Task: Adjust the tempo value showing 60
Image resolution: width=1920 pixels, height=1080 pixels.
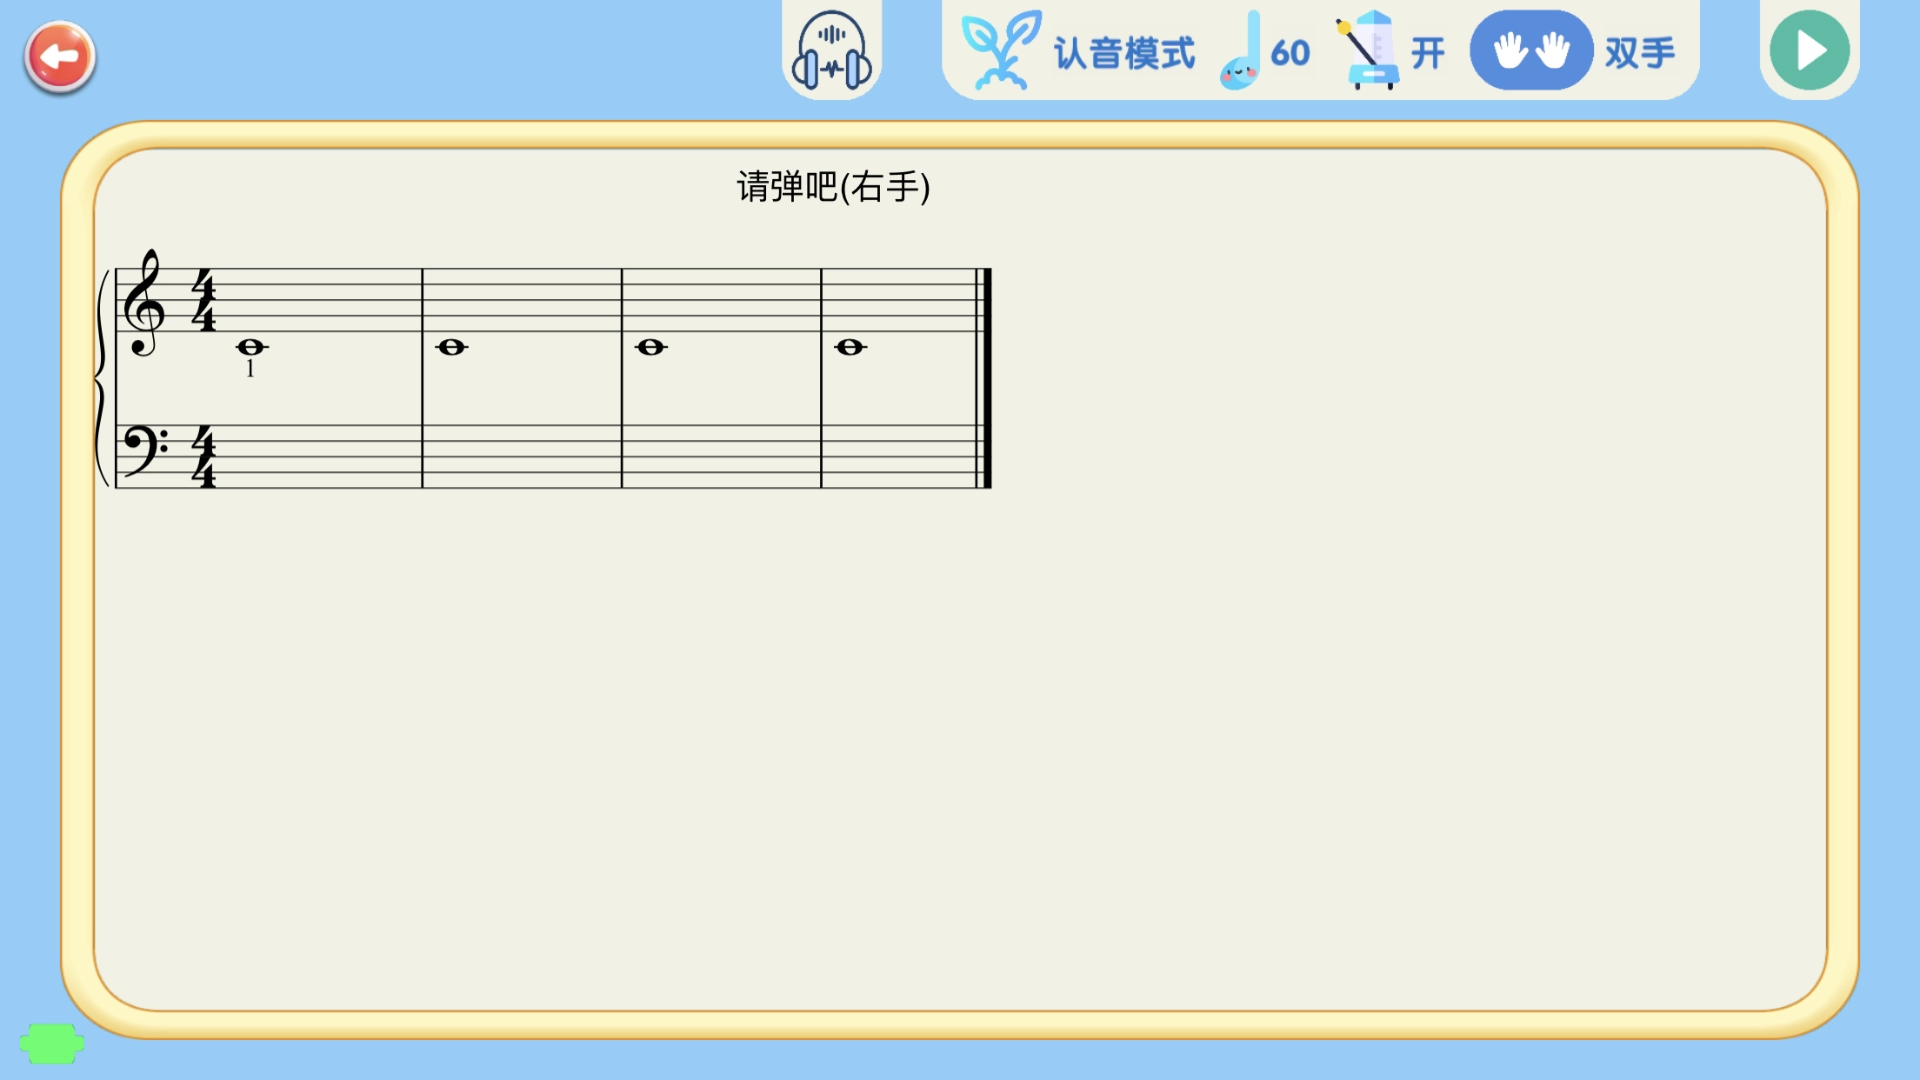Action: pyautogui.click(x=1288, y=53)
